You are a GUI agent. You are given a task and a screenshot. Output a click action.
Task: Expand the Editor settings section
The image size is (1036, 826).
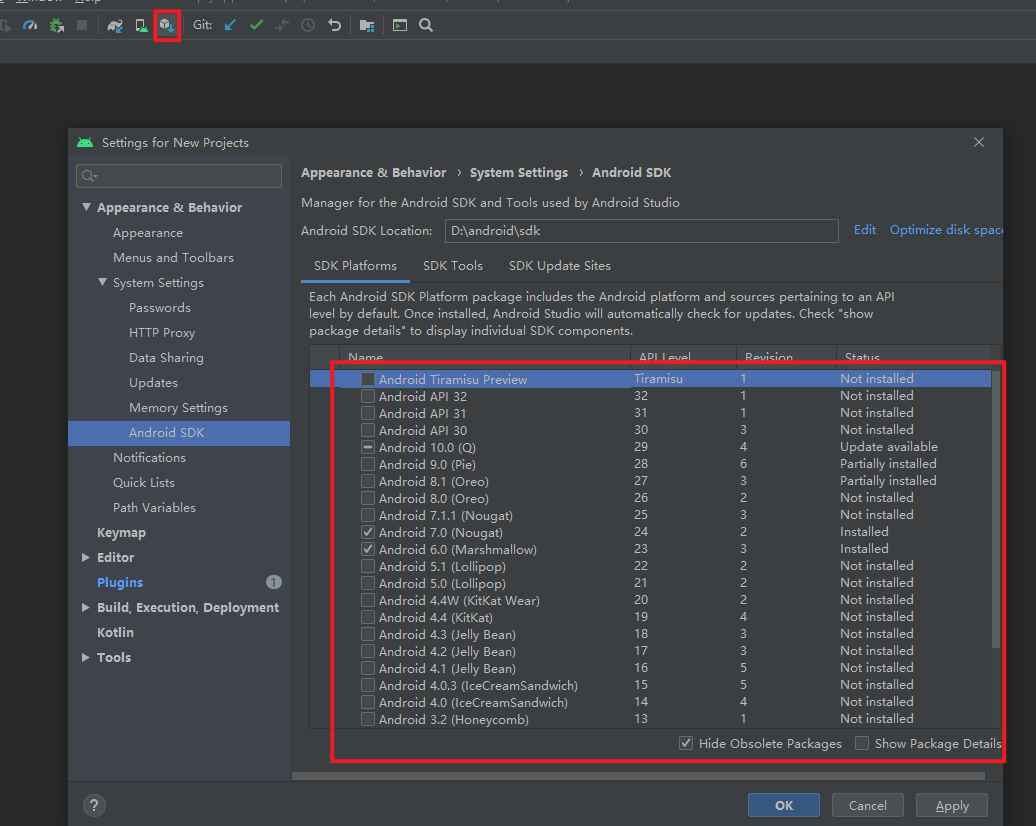click(x=85, y=557)
